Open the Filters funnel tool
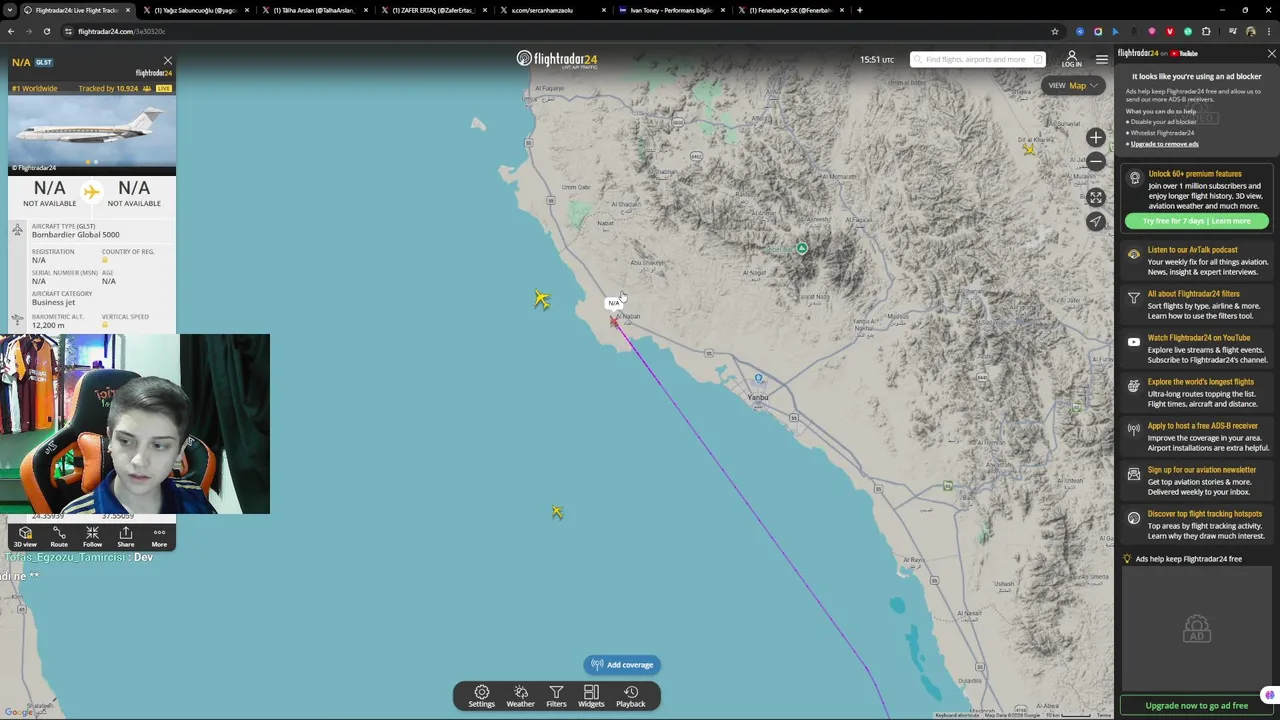1280x720 pixels. tap(556, 696)
